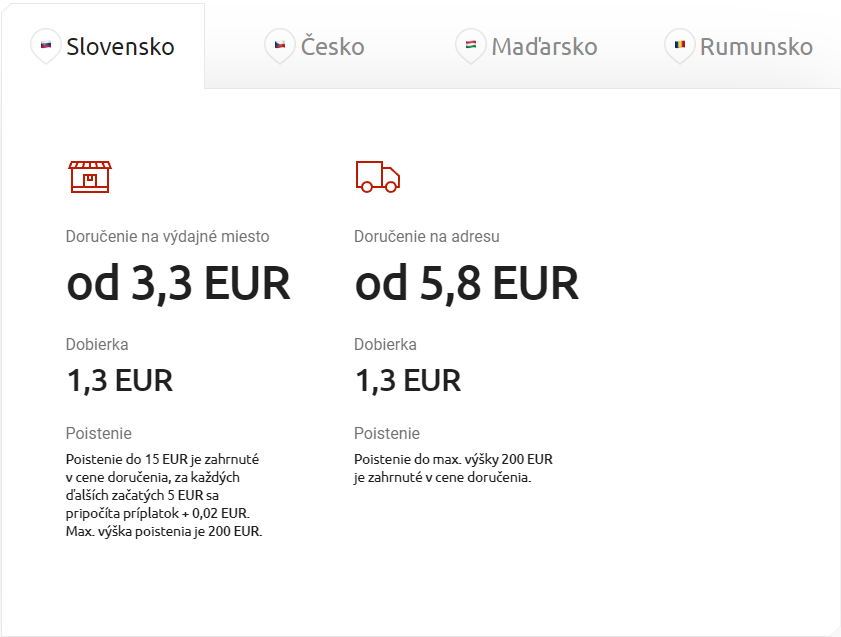Click the right 'Poistenie' heading
The height and width of the screenshot is (637, 841).
(386, 433)
